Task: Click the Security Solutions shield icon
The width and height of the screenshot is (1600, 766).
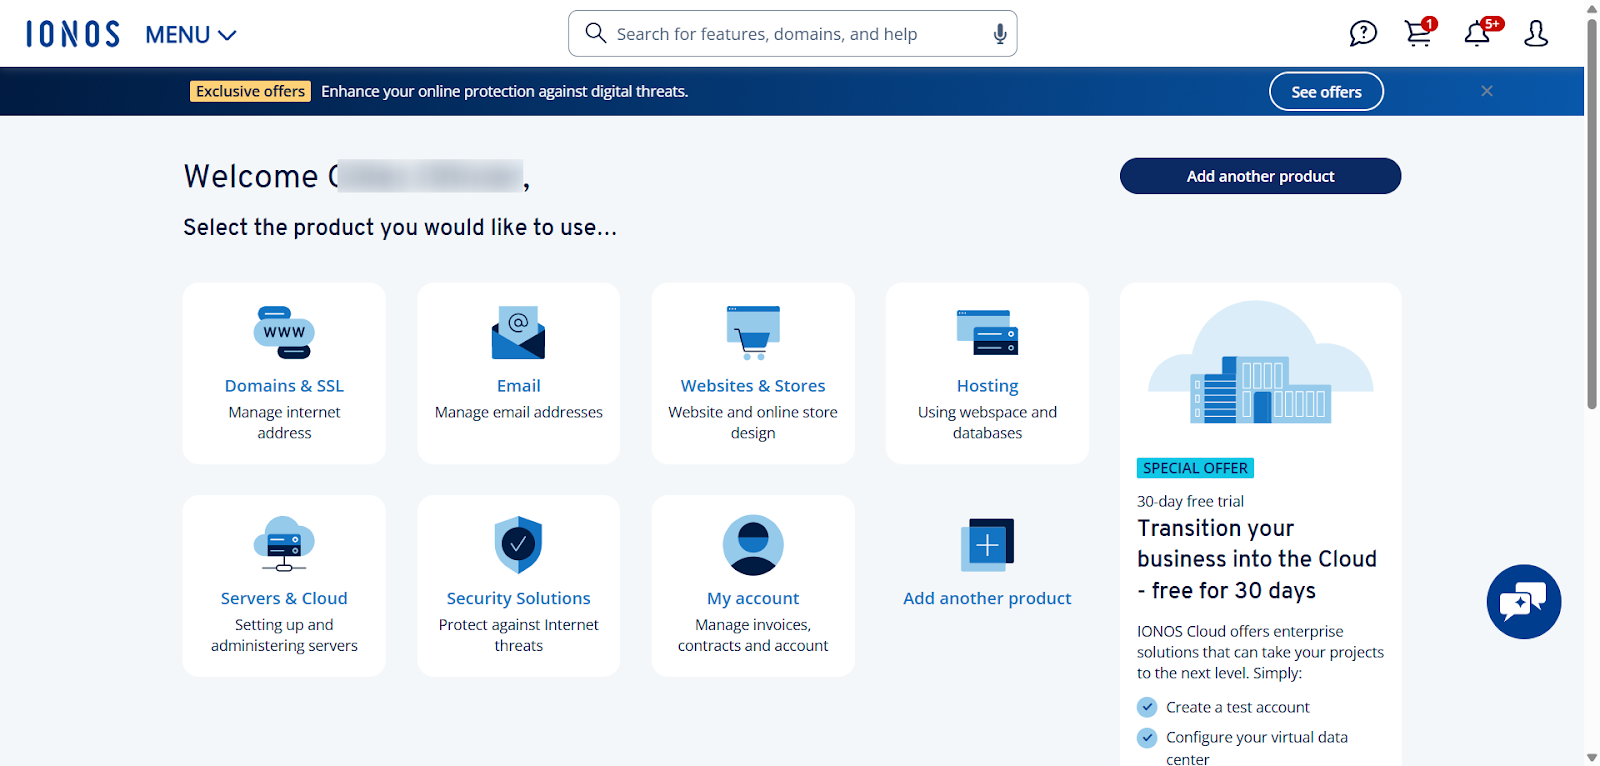Action: [x=518, y=544]
